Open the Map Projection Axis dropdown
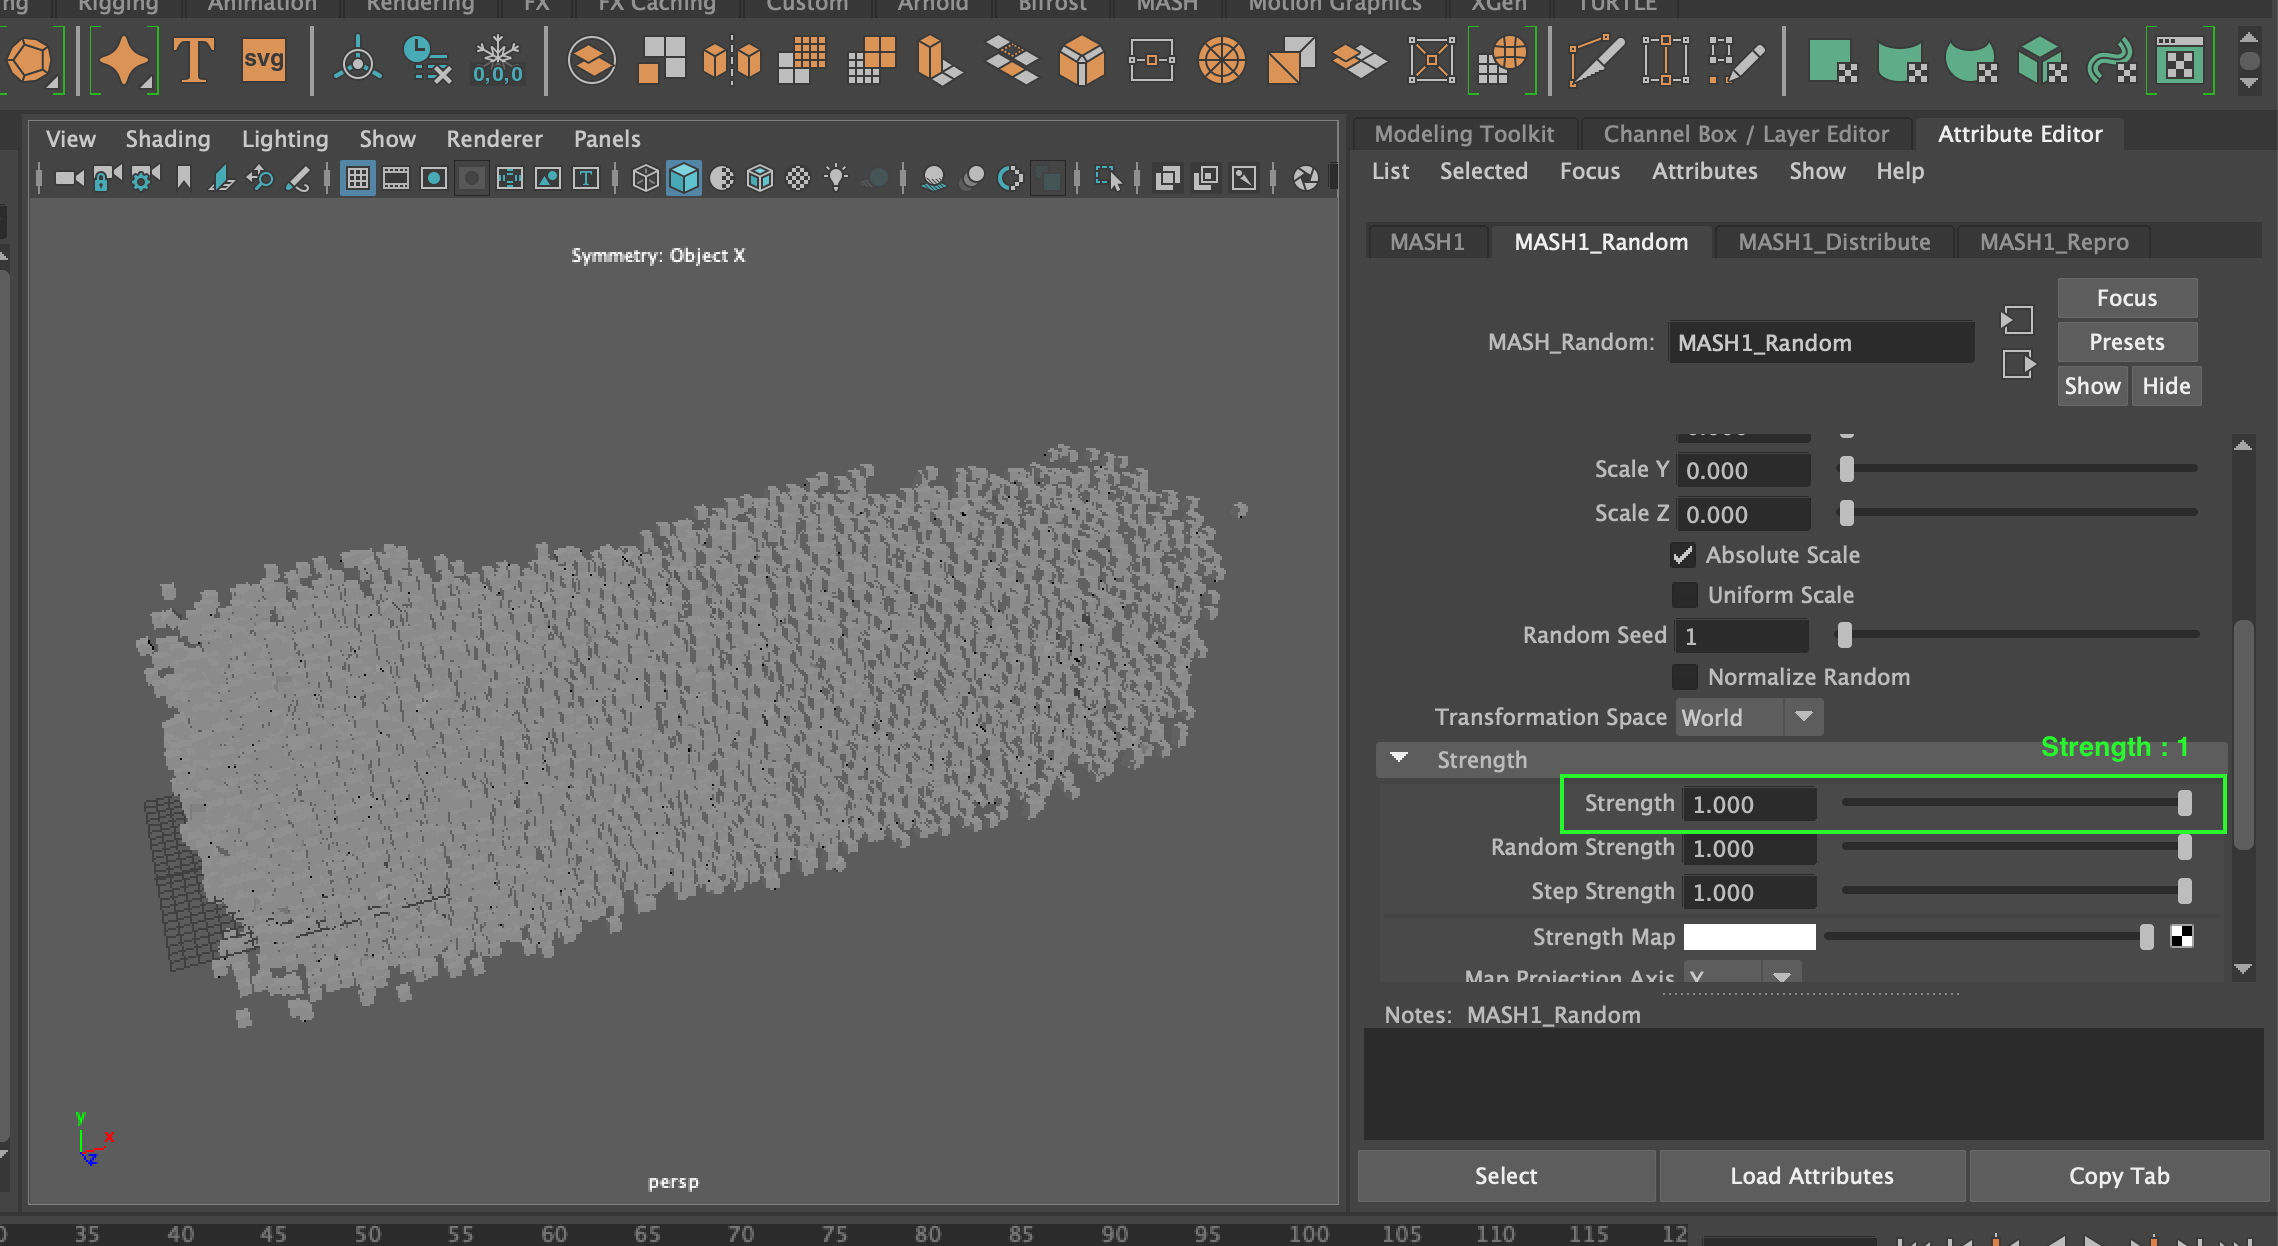Image resolution: width=2278 pixels, height=1246 pixels. pos(1781,976)
